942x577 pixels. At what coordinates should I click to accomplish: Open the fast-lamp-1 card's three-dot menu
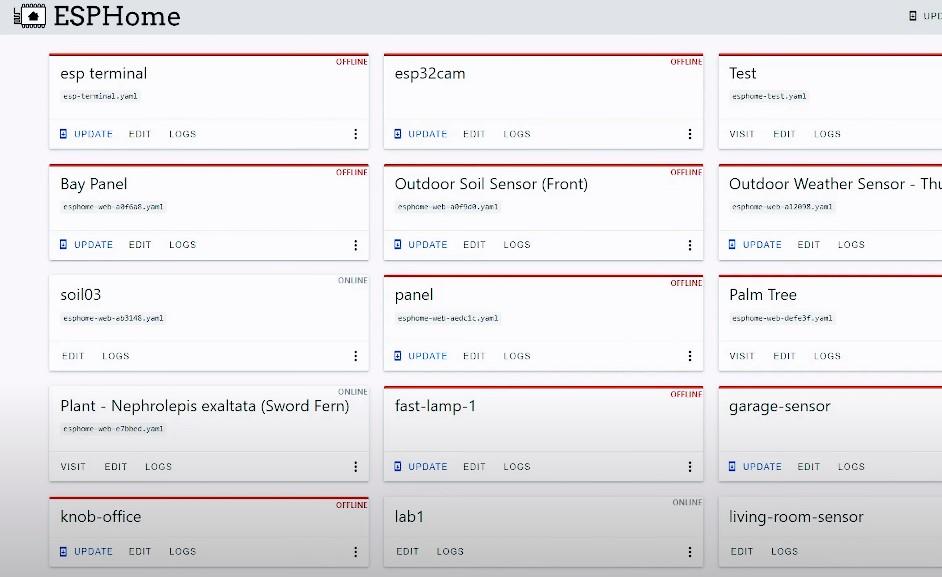coord(690,466)
